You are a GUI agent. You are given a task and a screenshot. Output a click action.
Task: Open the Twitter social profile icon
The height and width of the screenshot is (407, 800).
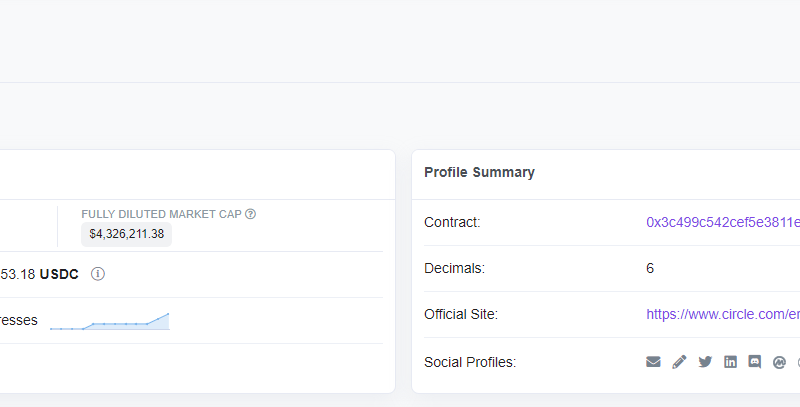[x=705, y=362]
